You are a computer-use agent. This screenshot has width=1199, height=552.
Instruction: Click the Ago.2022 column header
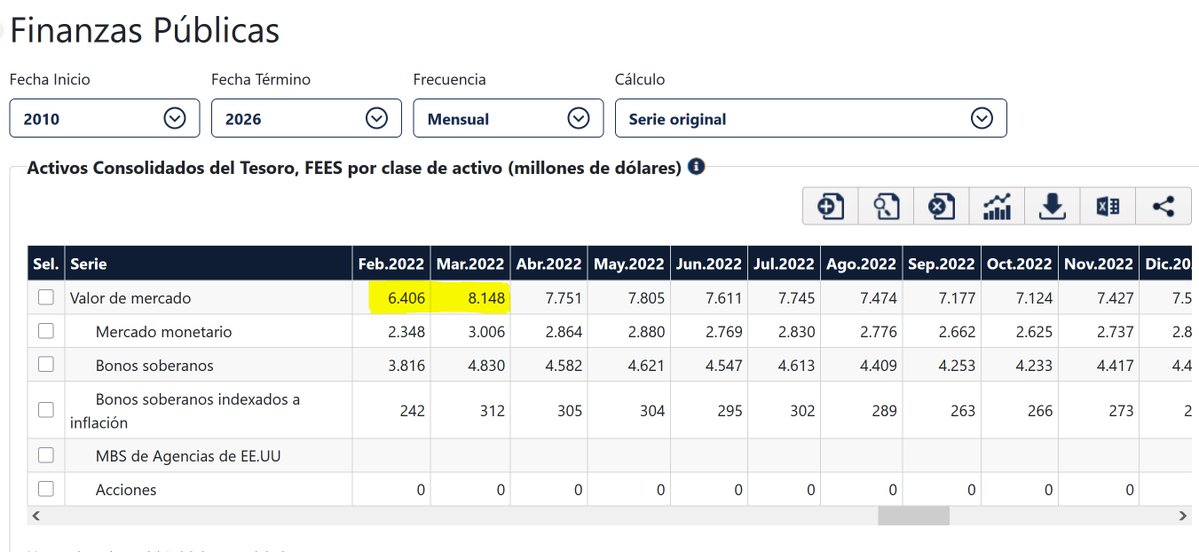[x=862, y=264]
